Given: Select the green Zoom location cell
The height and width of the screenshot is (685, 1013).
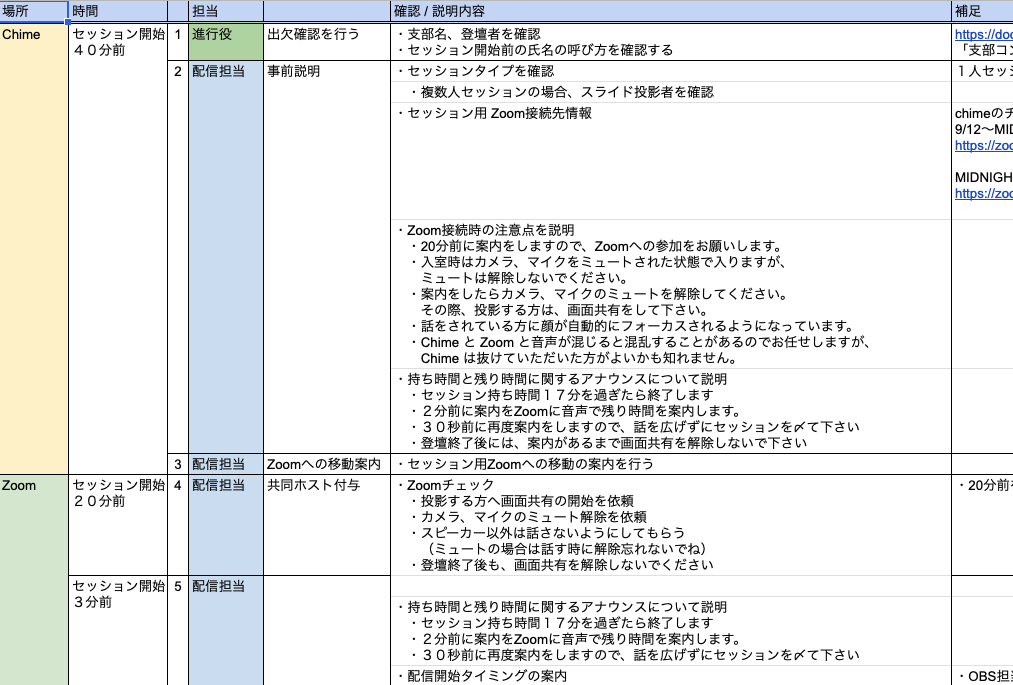Looking at the screenshot, I should point(32,485).
